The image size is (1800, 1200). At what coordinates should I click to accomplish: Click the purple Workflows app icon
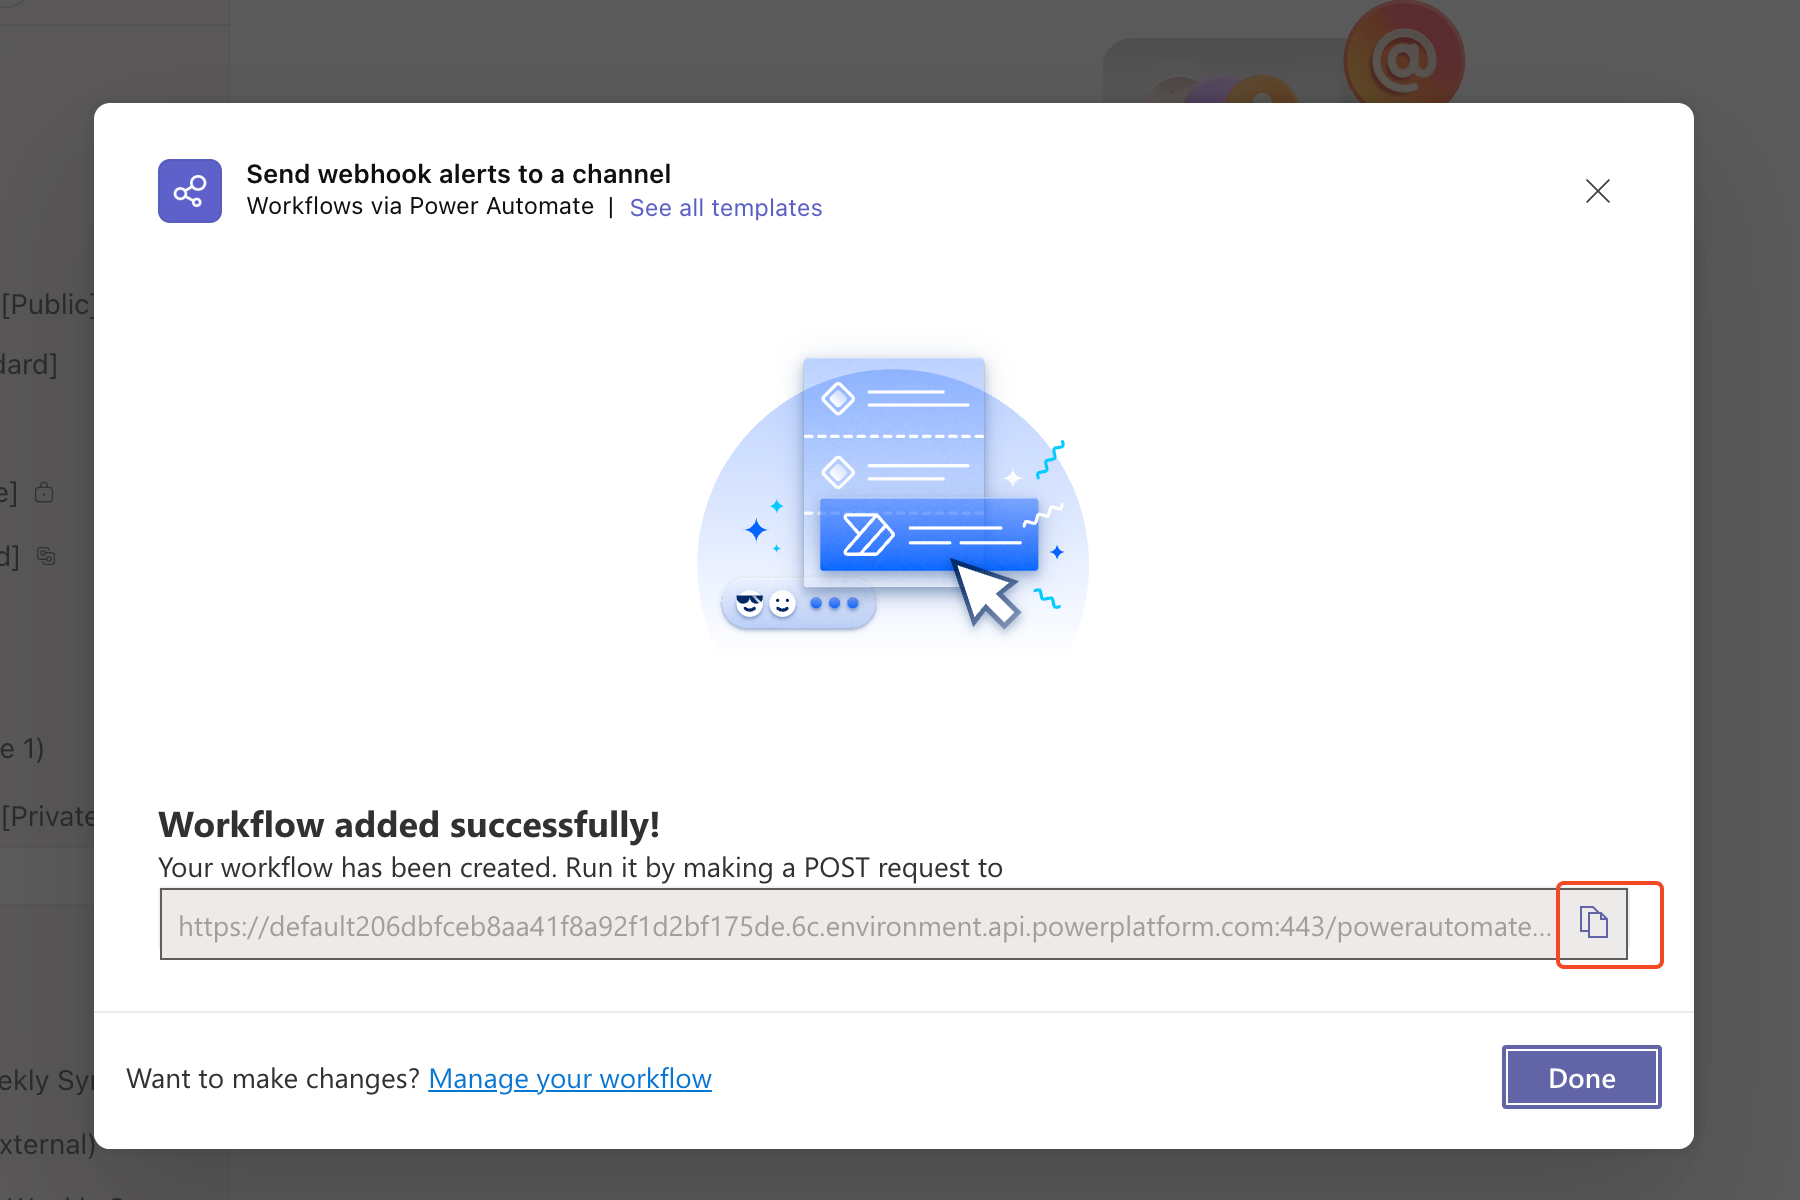pos(190,191)
